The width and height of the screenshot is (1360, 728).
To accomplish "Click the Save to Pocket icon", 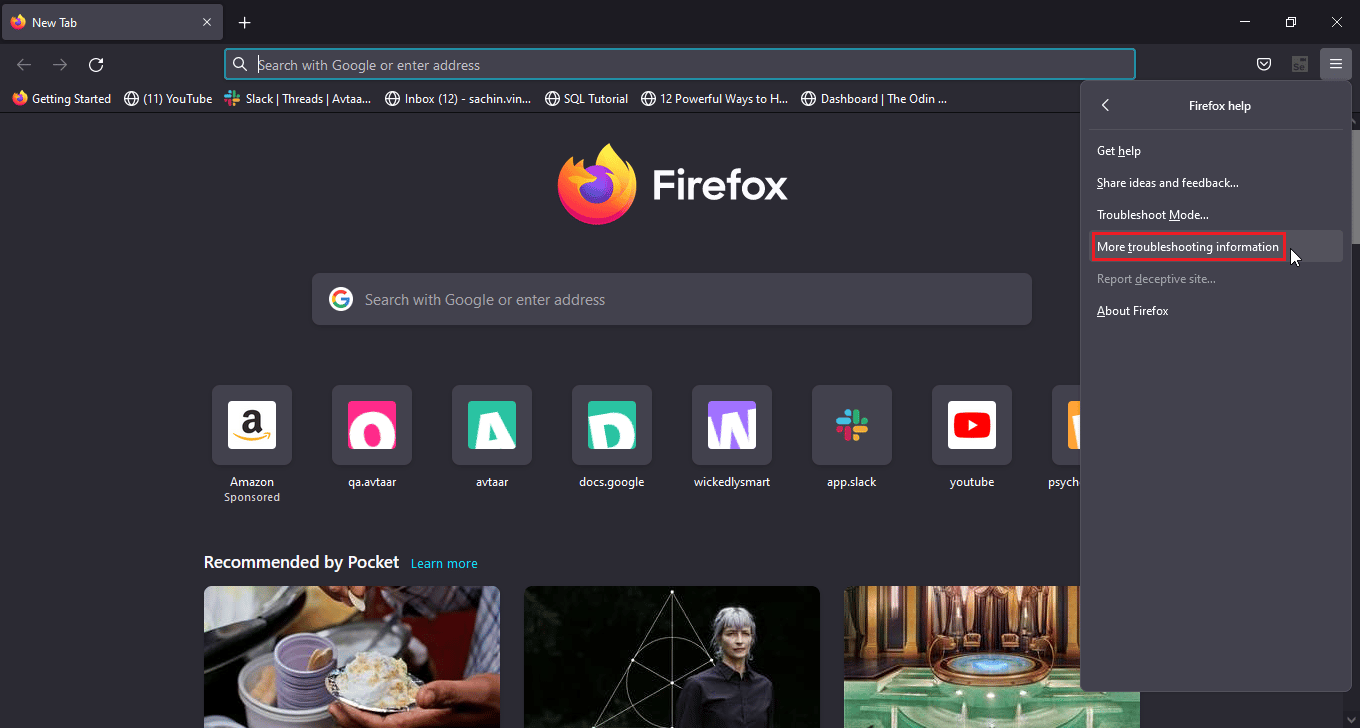I will (1264, 64).
